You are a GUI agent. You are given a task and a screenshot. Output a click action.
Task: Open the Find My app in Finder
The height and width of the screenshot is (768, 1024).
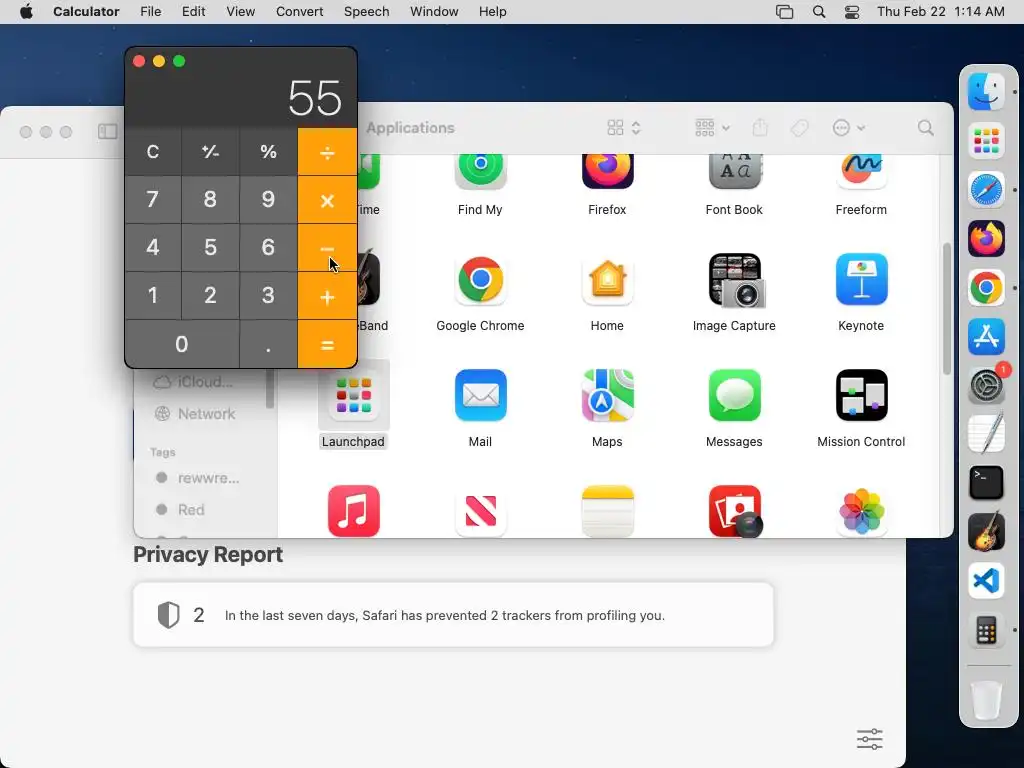pyautogui.click(x=480, y=171)
